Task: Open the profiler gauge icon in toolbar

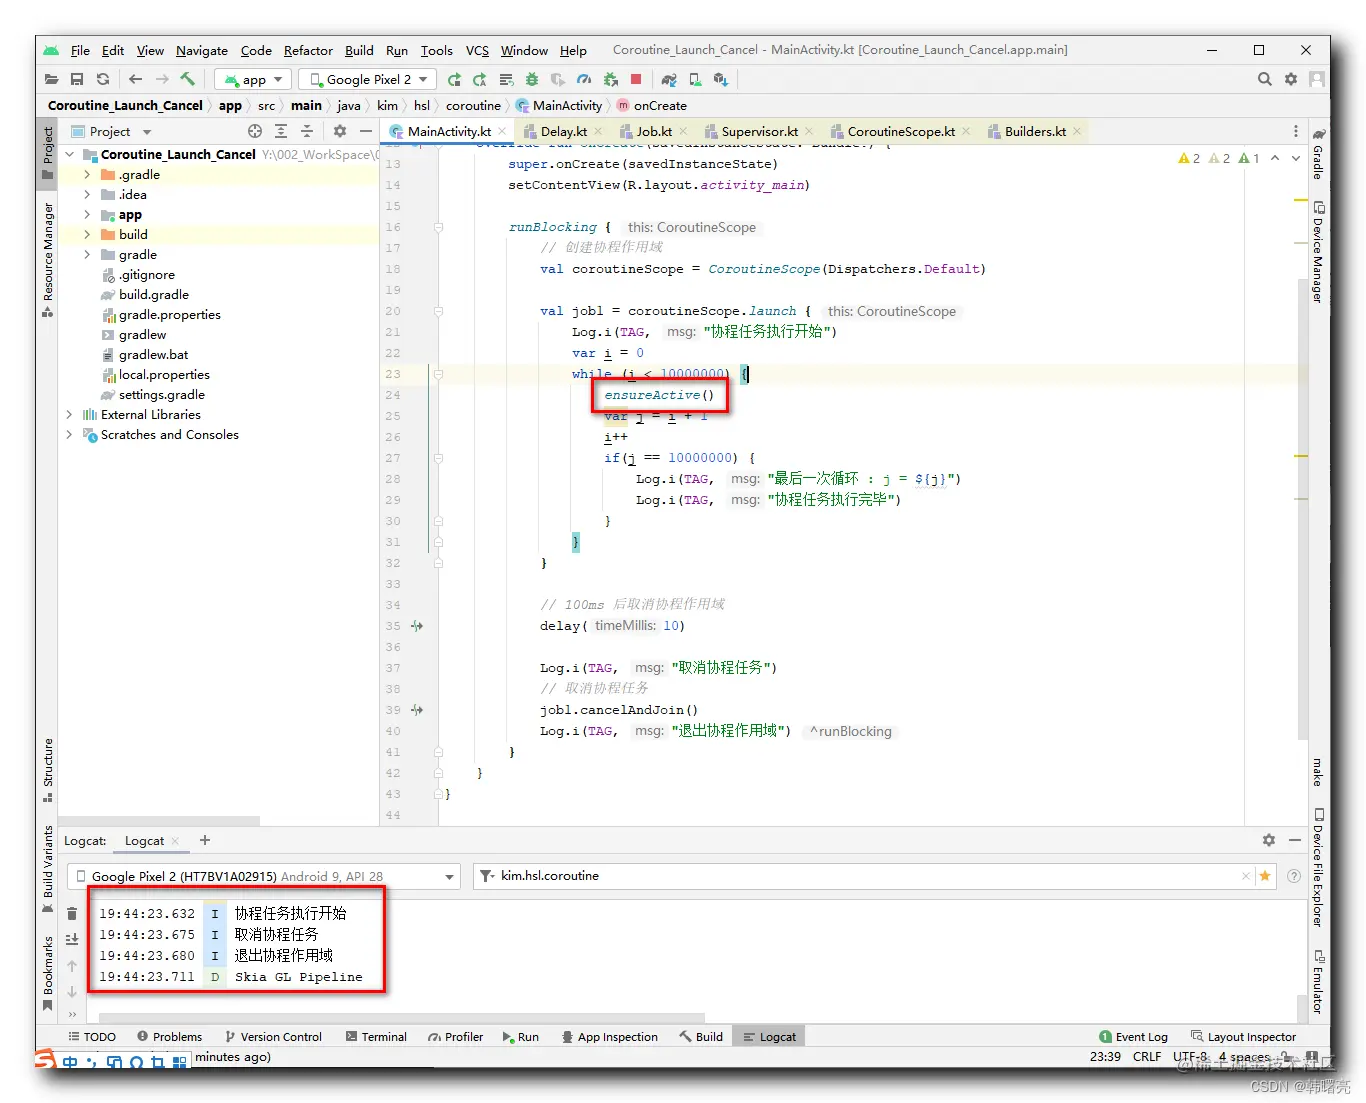Action: tap(584, 79)
